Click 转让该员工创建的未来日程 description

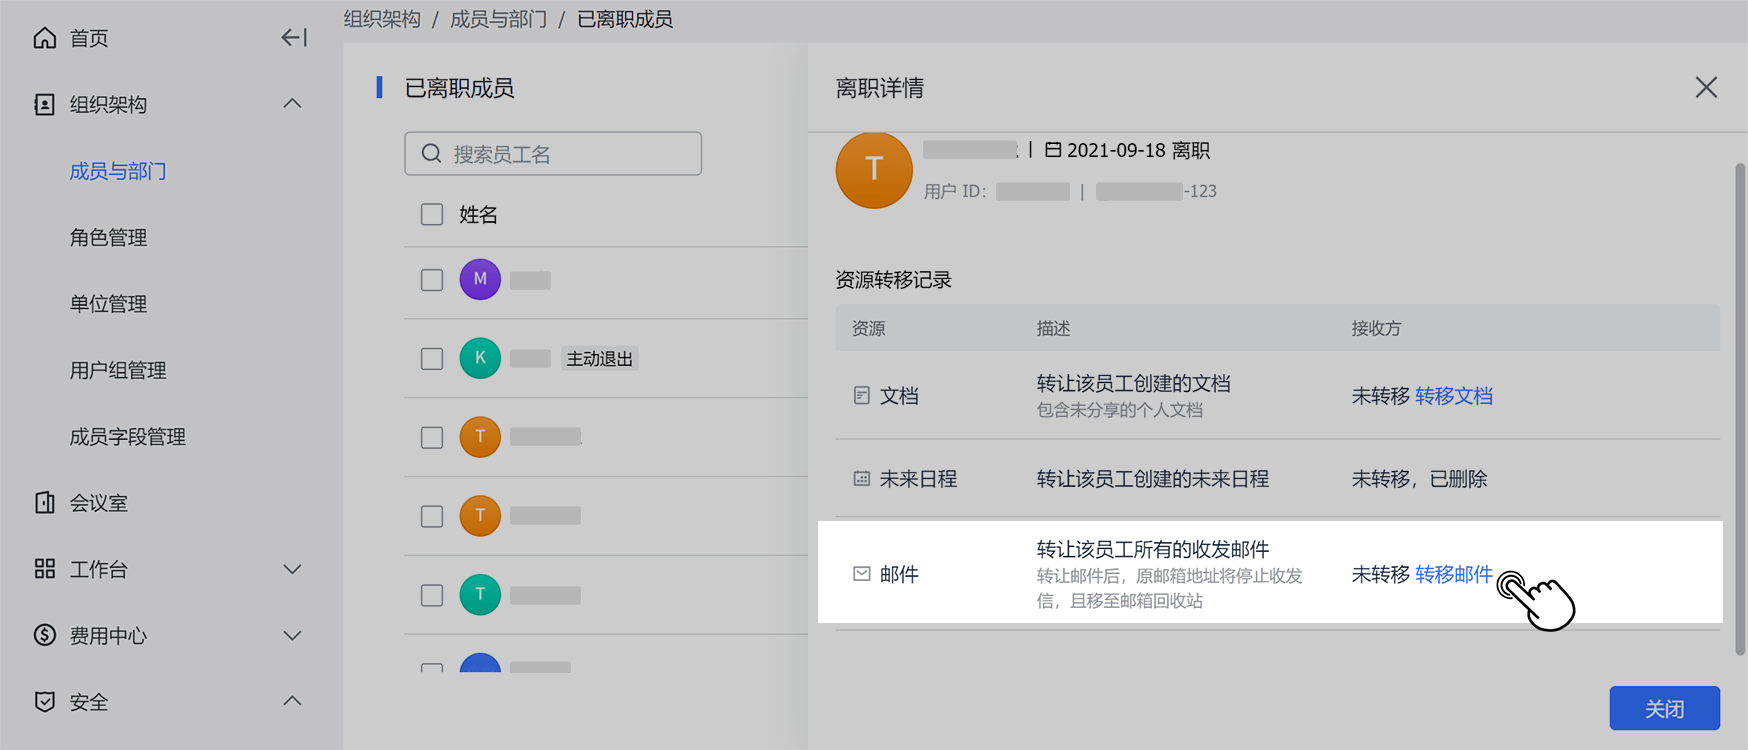[x=1152, y=479]
